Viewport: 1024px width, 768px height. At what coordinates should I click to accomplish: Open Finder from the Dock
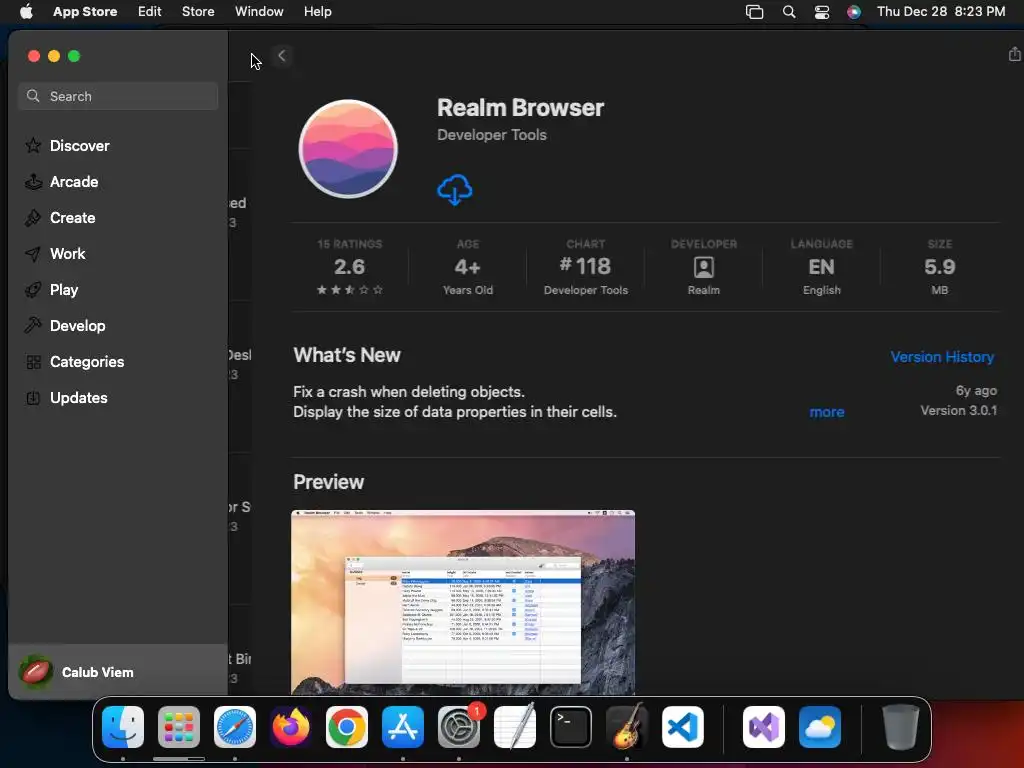click(x=123, y=727)
